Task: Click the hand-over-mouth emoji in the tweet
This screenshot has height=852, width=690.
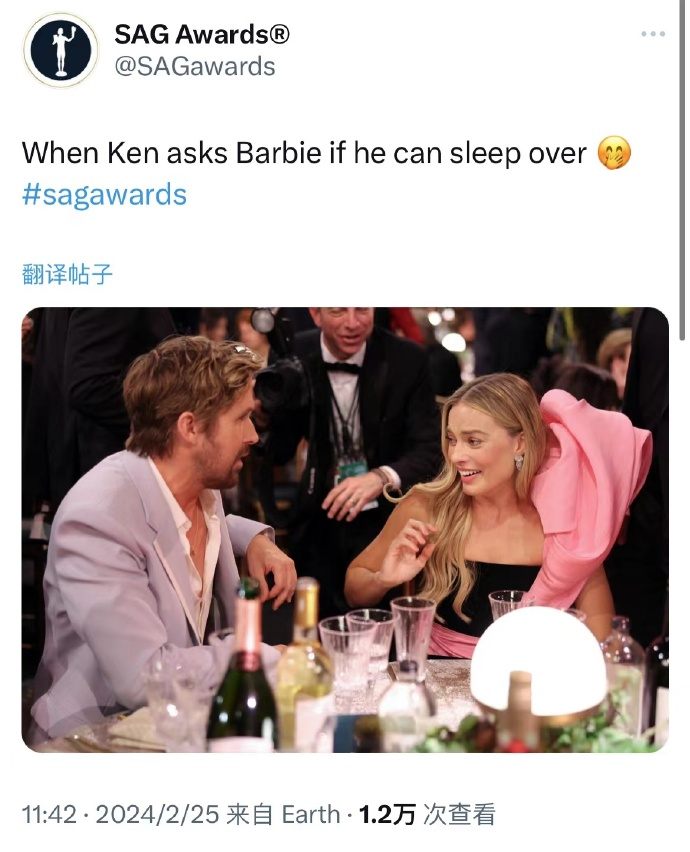Action: pos(614,153)
